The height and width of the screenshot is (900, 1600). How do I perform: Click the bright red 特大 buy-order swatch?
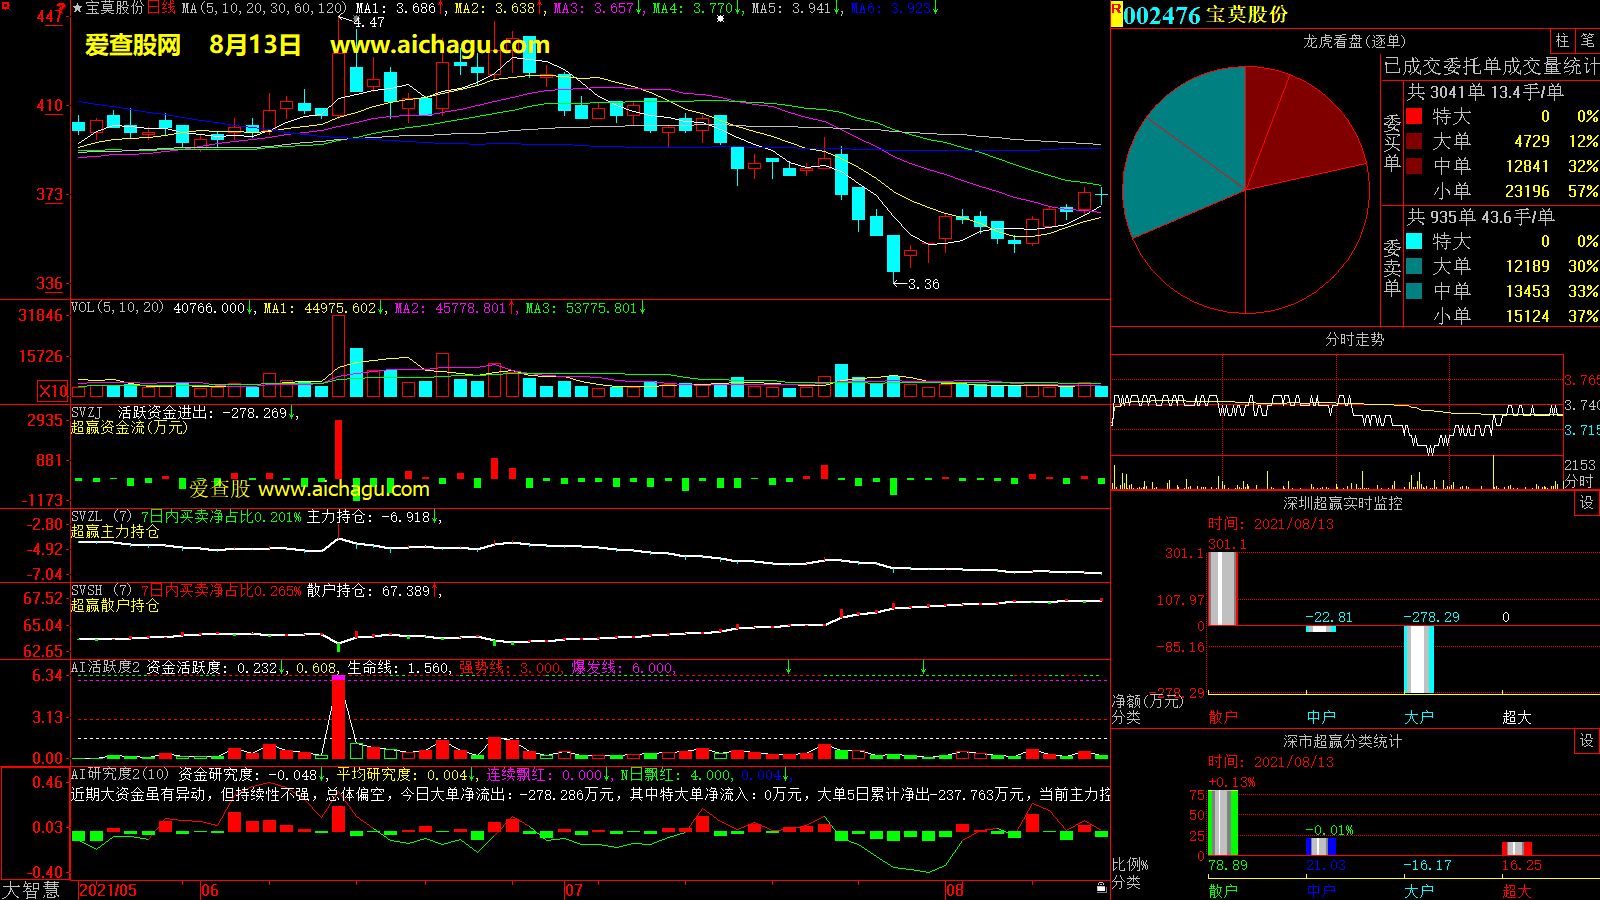[x=1414, y=116]
